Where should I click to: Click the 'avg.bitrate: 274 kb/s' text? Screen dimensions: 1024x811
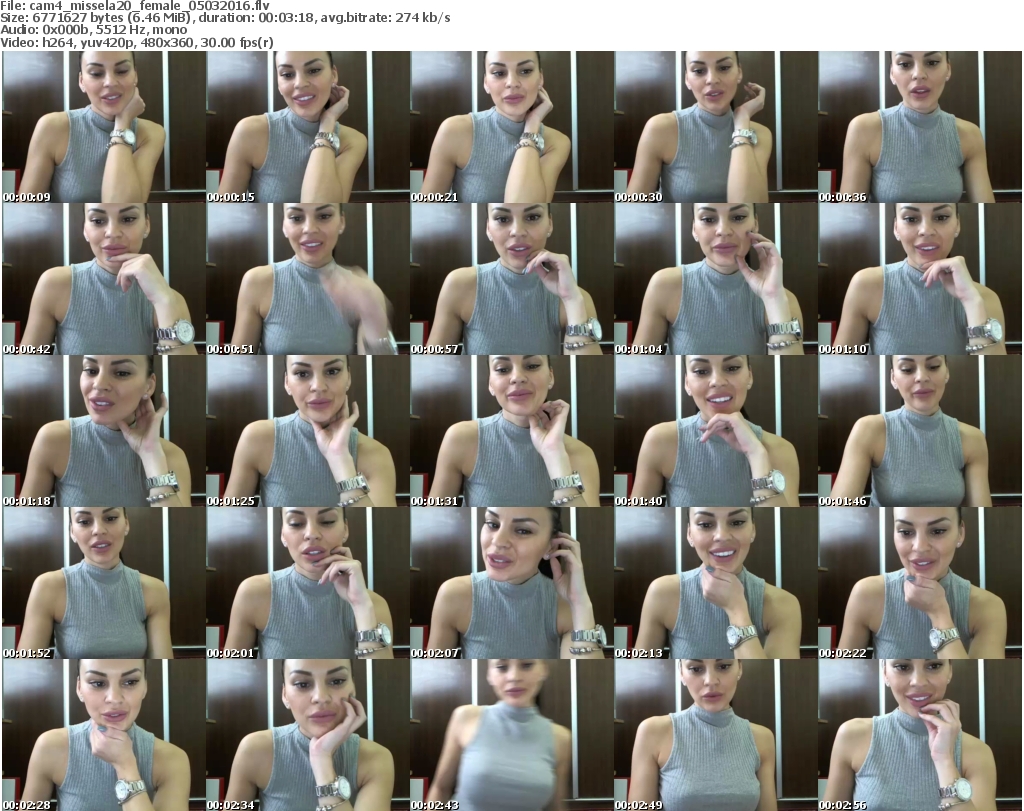coord(385,18)
